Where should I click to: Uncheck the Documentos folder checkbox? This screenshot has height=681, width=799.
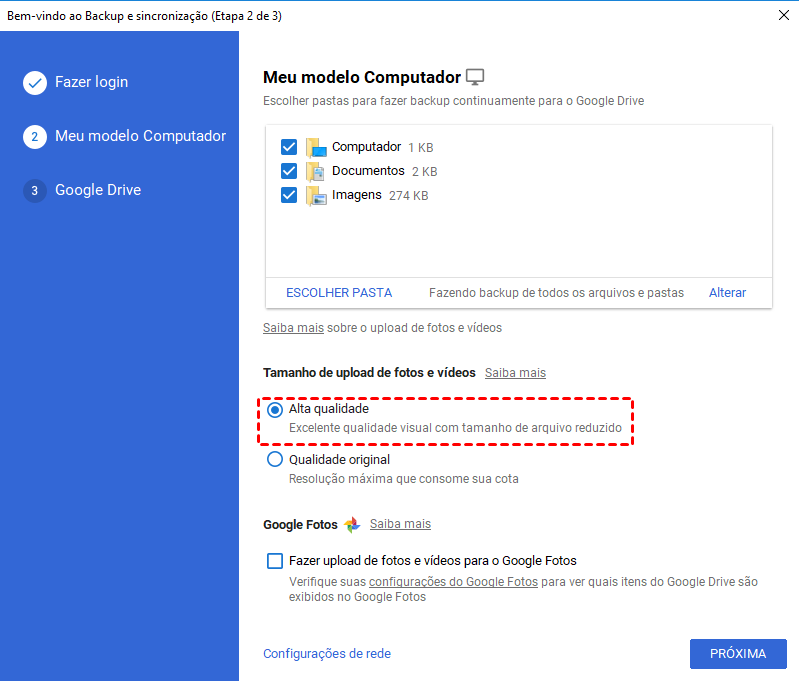coord(289,171)
